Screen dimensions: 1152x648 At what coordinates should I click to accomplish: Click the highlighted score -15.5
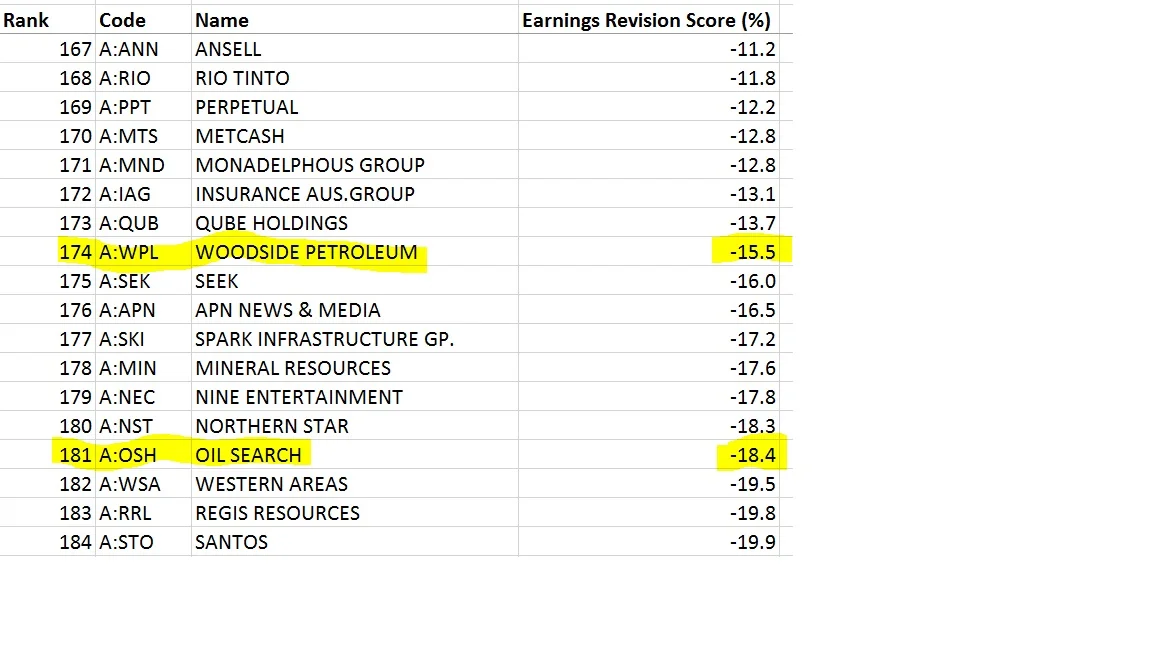tap(752, 252)
